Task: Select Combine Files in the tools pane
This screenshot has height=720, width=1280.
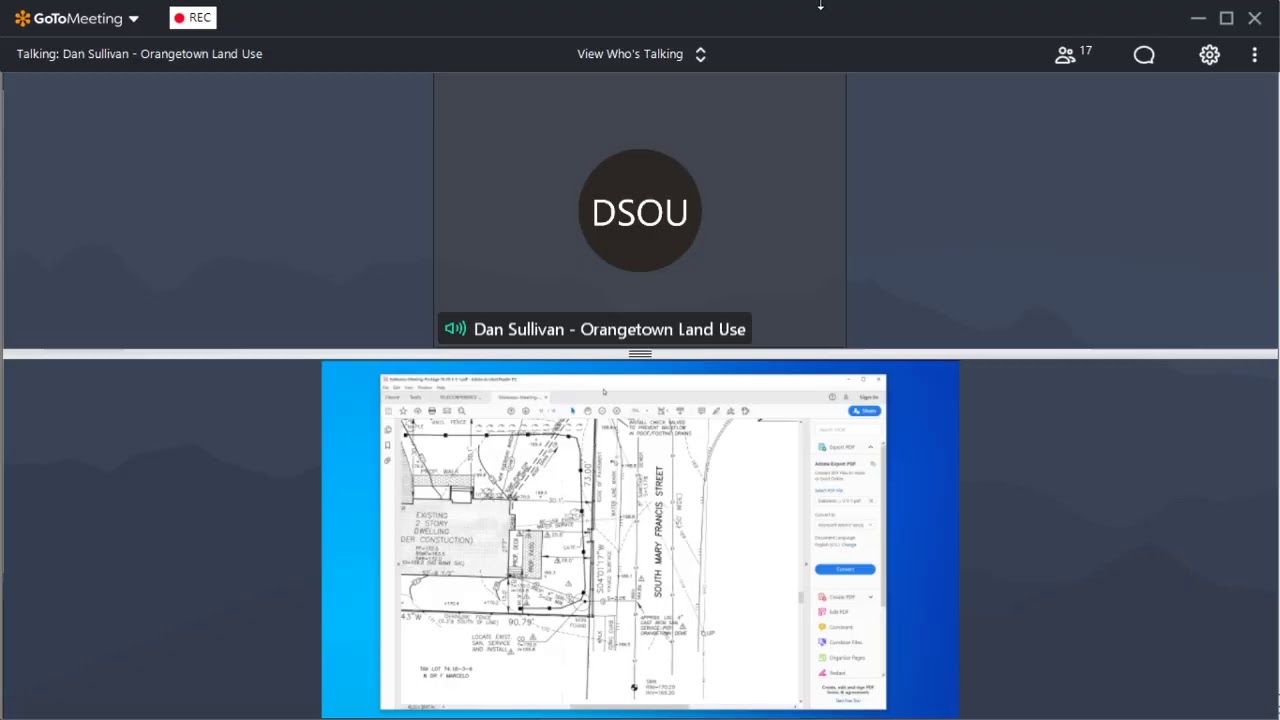Action: tap(840, 642)
